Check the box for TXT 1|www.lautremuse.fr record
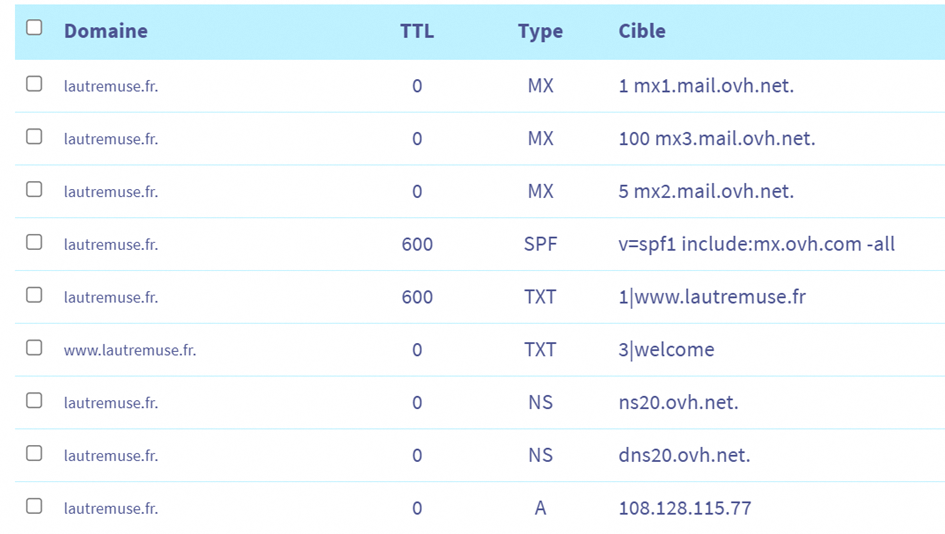Viewport: 945px width, 534px height. pos(34,296)
